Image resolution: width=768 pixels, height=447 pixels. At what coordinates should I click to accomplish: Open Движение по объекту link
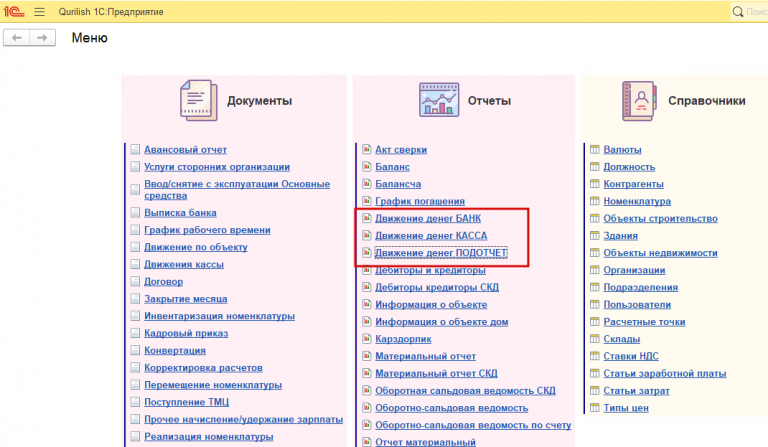(x=195, y=247)
